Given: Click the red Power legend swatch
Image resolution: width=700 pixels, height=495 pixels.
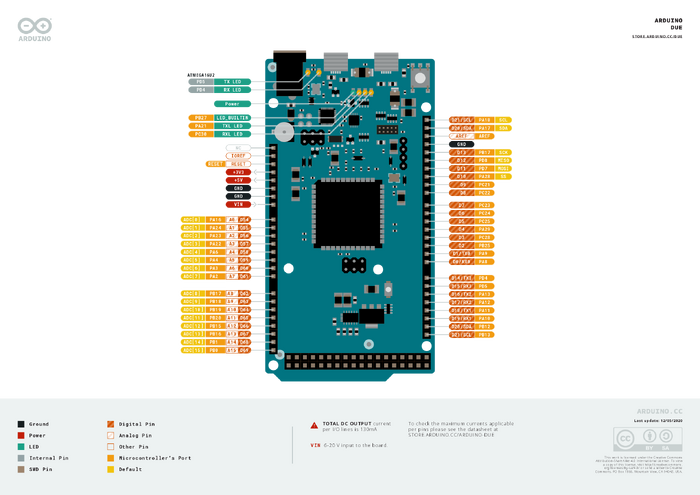Looking at the screenshot, I should coord(21,435).
